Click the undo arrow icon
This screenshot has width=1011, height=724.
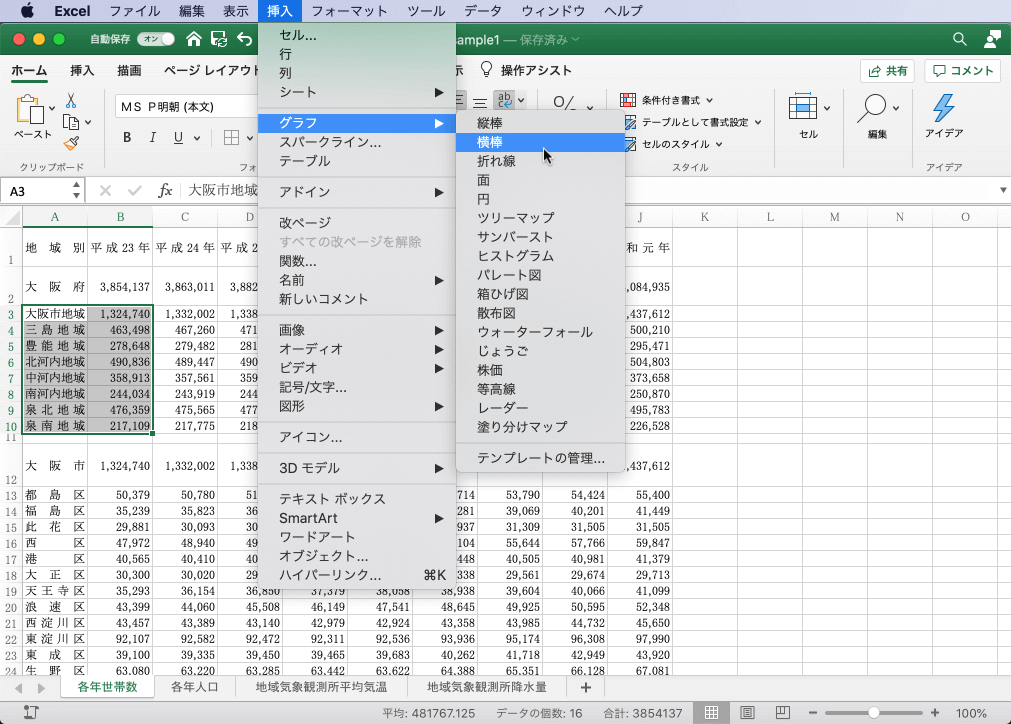[x=244, y=39]
